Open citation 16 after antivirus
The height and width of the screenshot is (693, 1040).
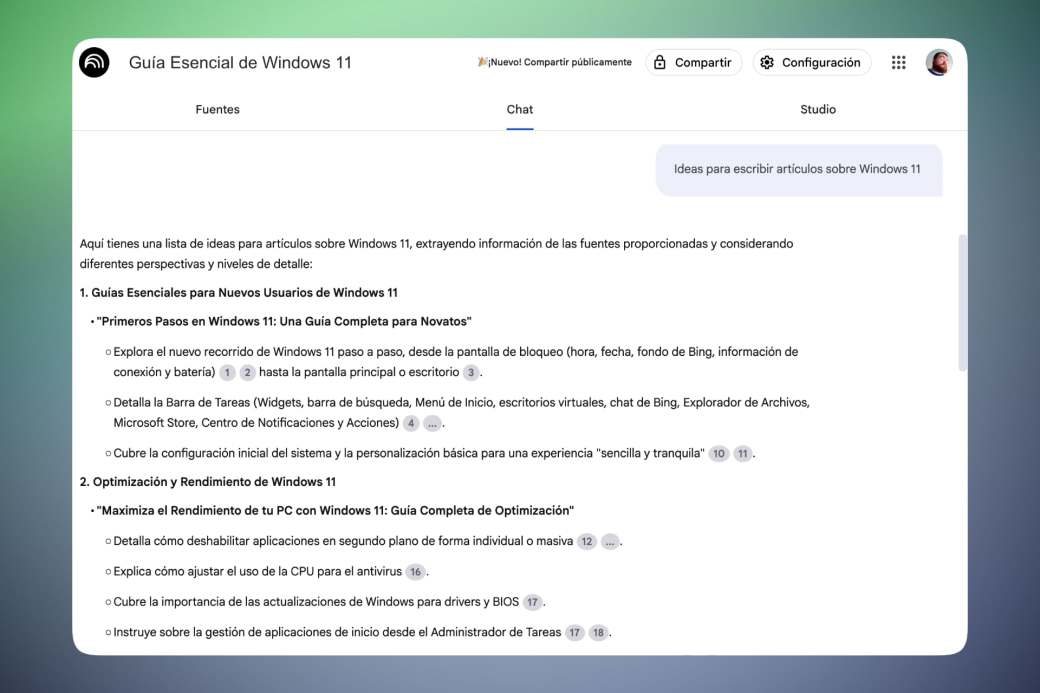tap(415, 572)
